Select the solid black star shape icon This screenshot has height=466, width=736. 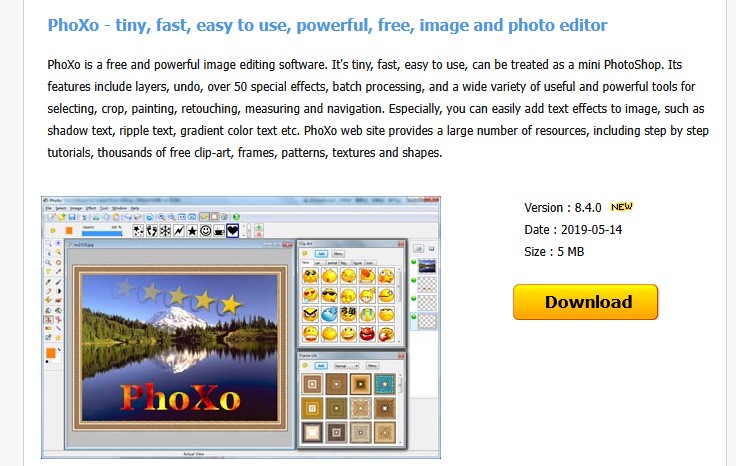point(192,230)
